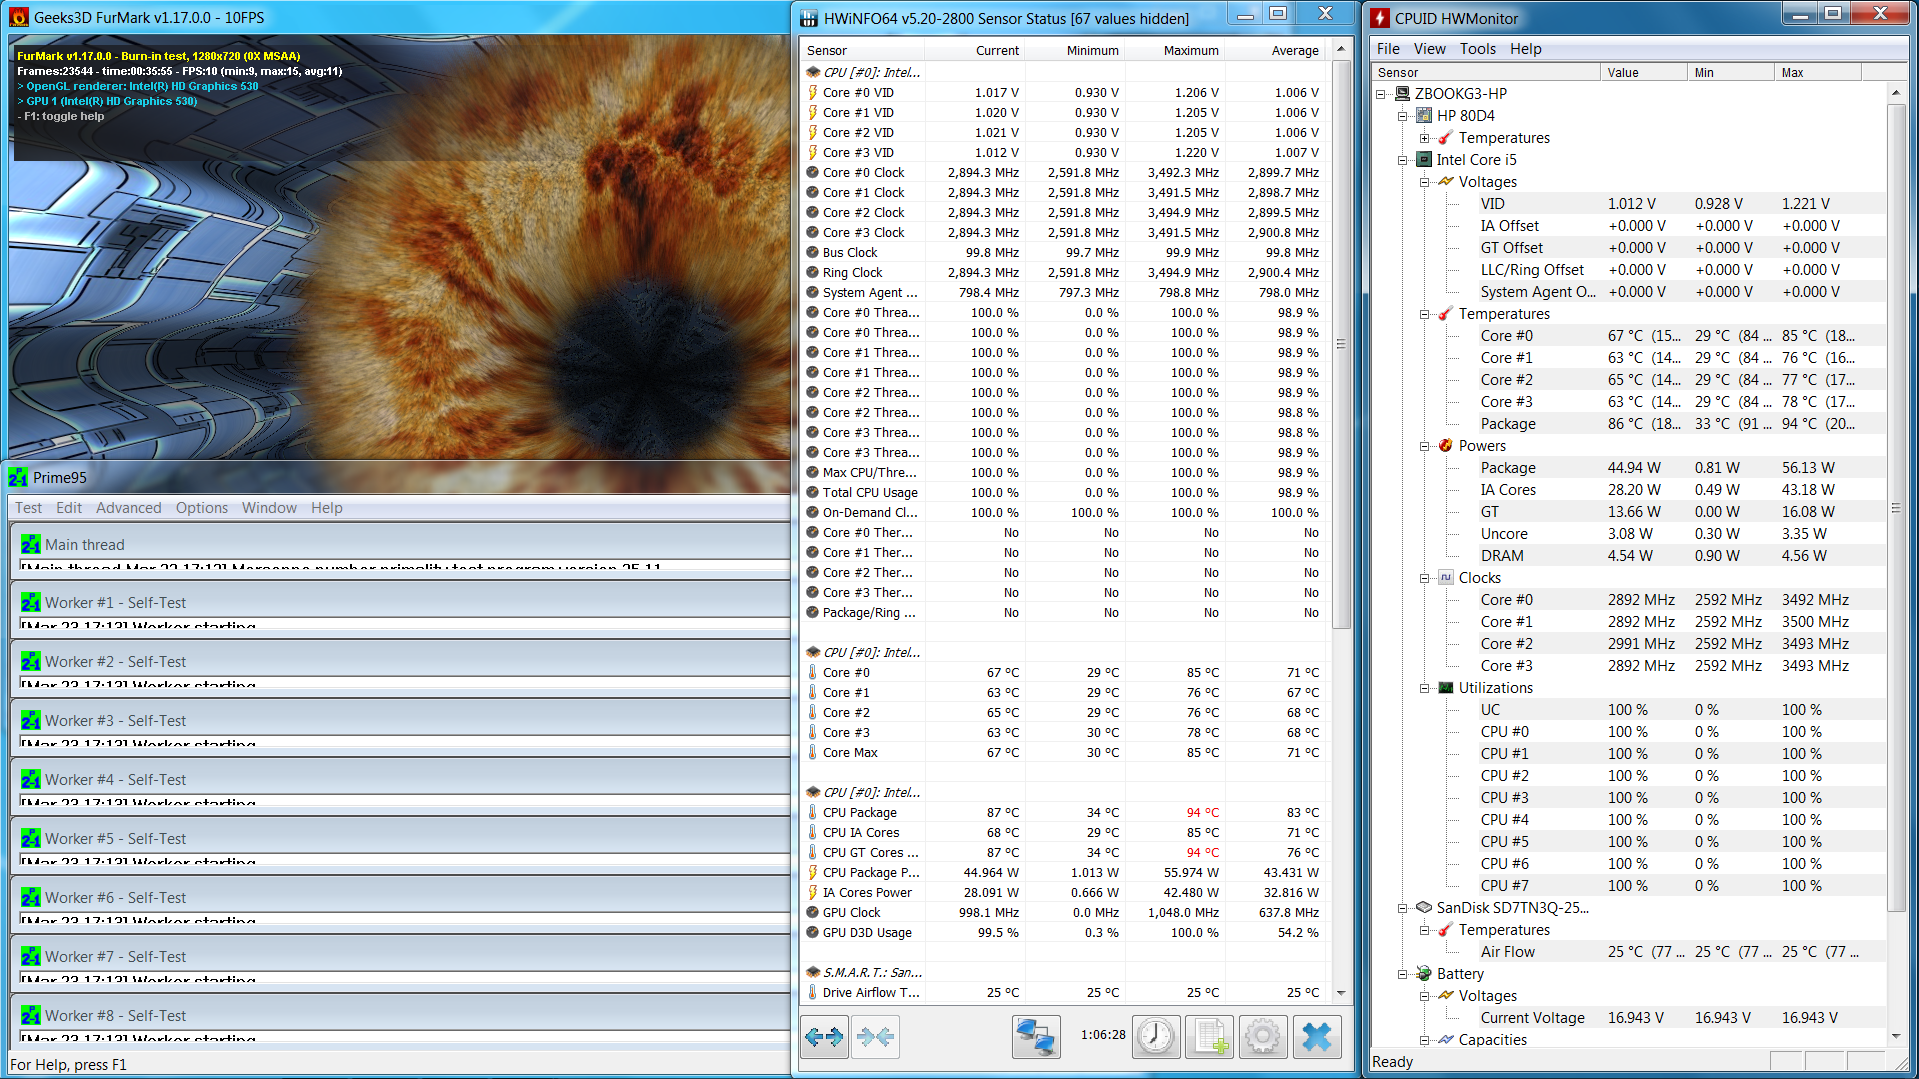Click HWiNFO Average column header
This screenshot has width=1919, height=1079.
coord(1275,50)
